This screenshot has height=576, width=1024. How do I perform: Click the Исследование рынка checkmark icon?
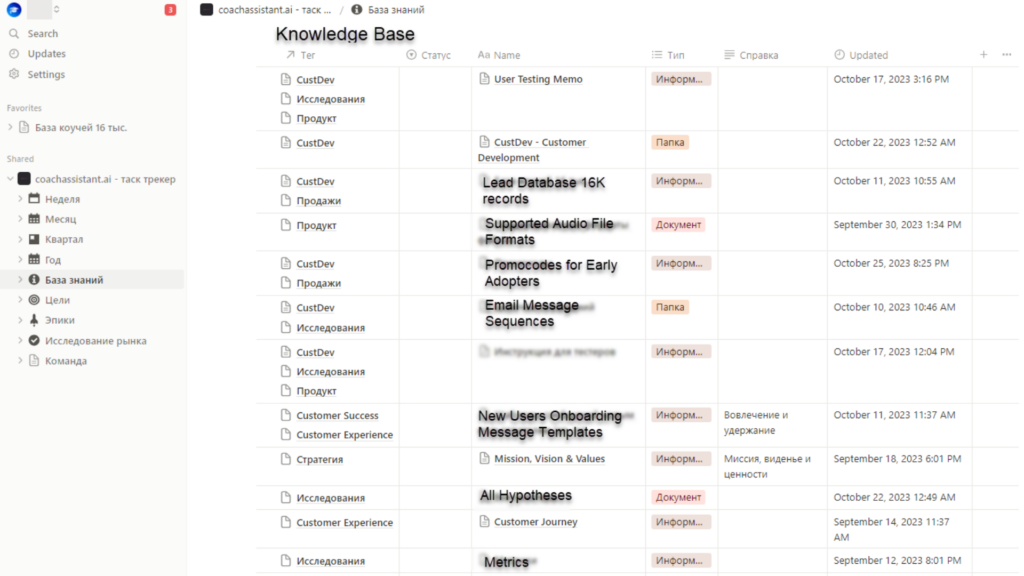(x=34, y=340)
